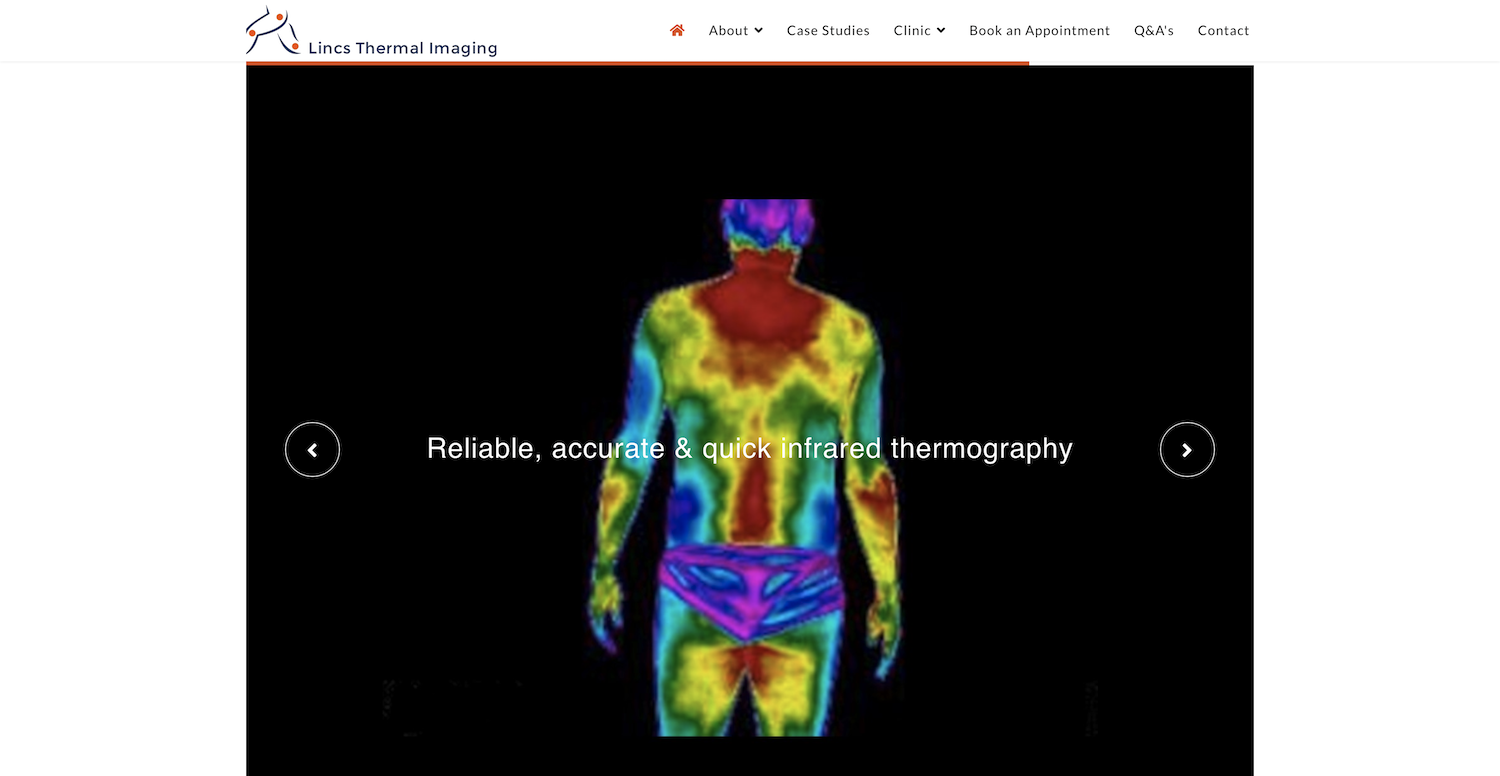Click Book an Appointment link
1500x776 pixels.
point(1039,31)
